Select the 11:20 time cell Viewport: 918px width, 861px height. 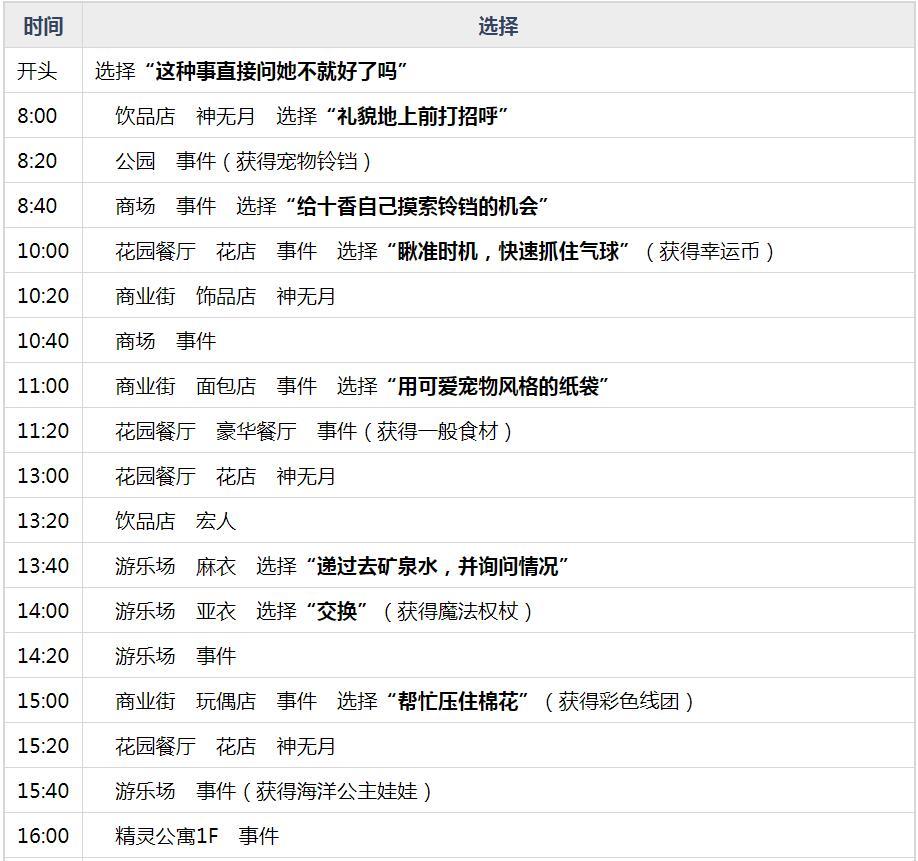pyautogui.click(x=43, y=431)
